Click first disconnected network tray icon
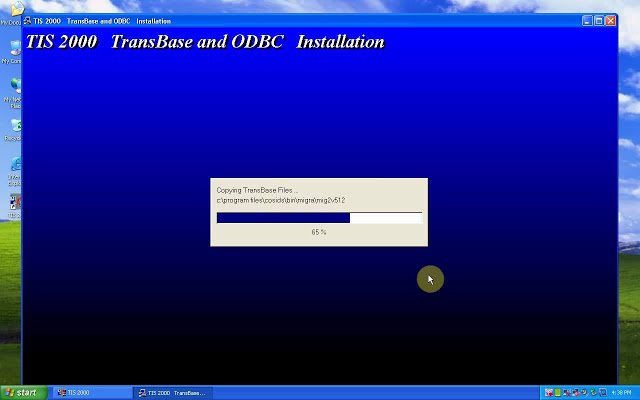 567,393
